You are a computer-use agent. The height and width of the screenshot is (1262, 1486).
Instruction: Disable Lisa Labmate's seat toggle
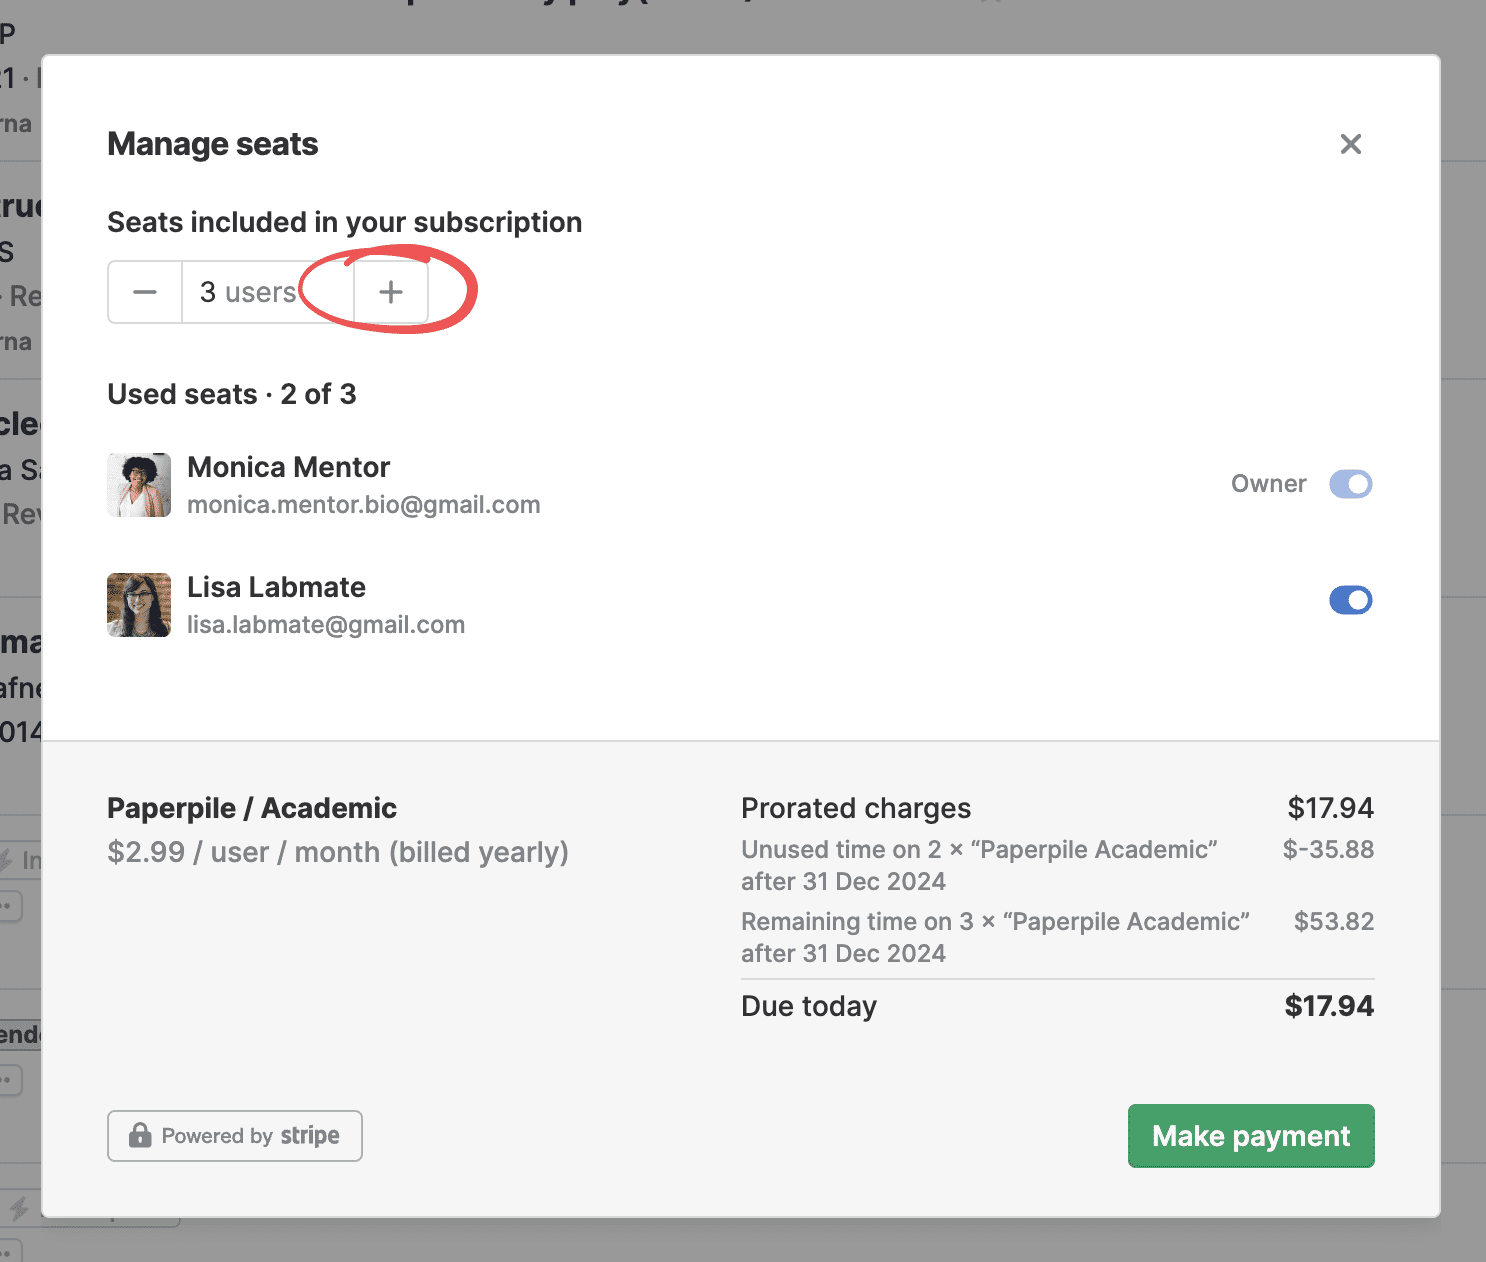pyautogui.click(x=1350, y=600)
